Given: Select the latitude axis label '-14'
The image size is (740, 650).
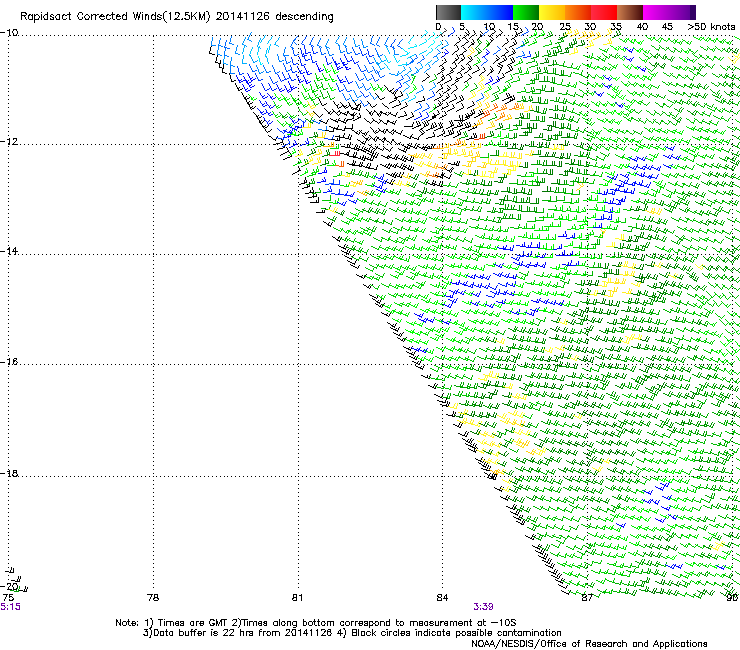Looking at the screenshot, I should click(9, 251).
